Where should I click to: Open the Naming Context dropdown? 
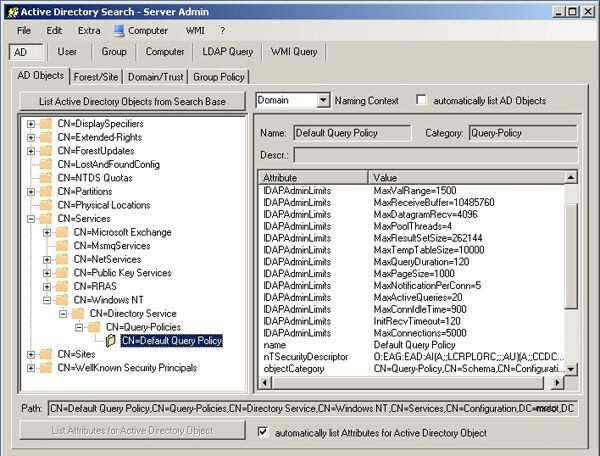click(x=322, y=101)
